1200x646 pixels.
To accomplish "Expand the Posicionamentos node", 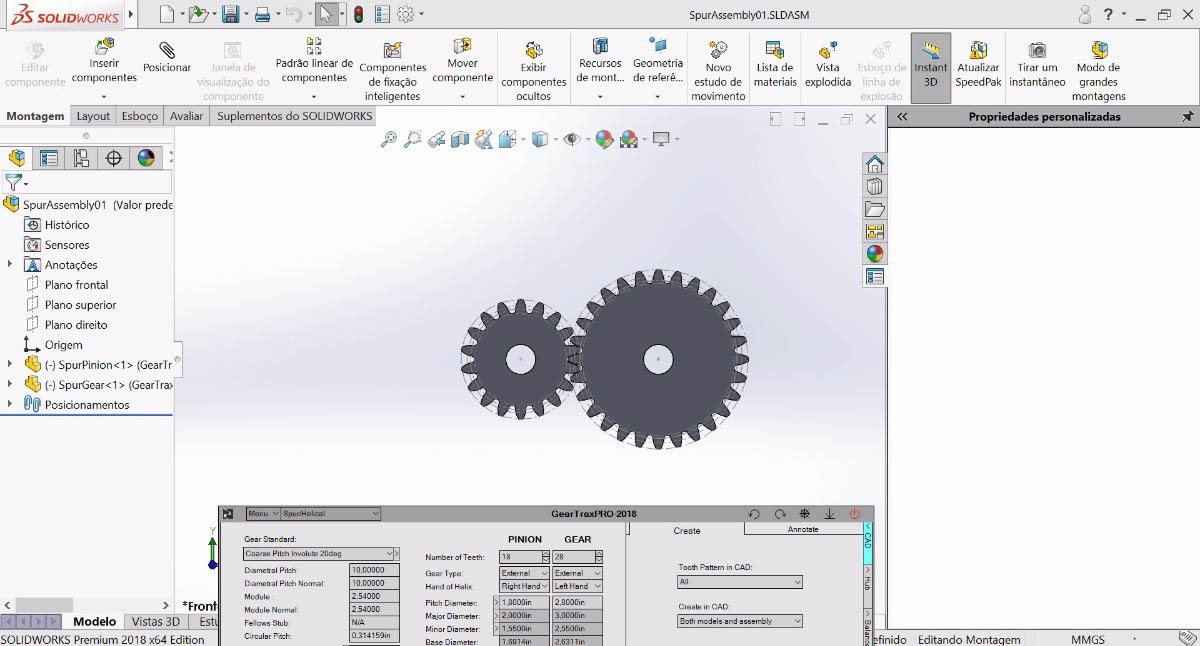I will [10, 405].
